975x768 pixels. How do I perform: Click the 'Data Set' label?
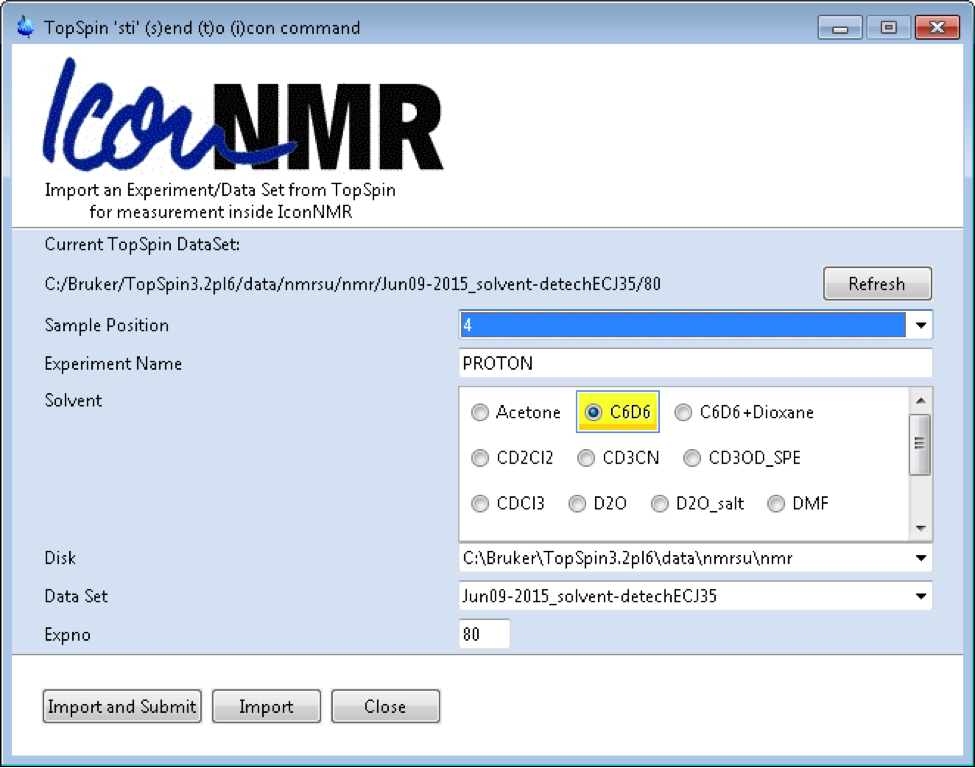[76, 596]
